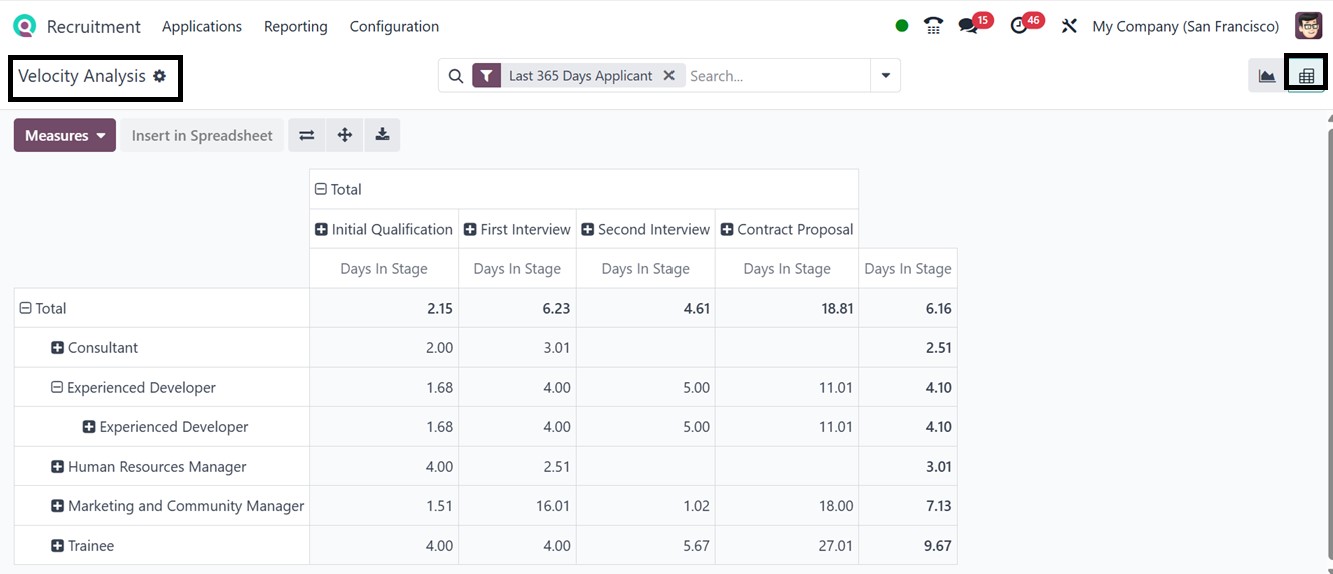Open the Reporting menu
The width and height of the screenshot is (1333, 574).
(295, 26)
